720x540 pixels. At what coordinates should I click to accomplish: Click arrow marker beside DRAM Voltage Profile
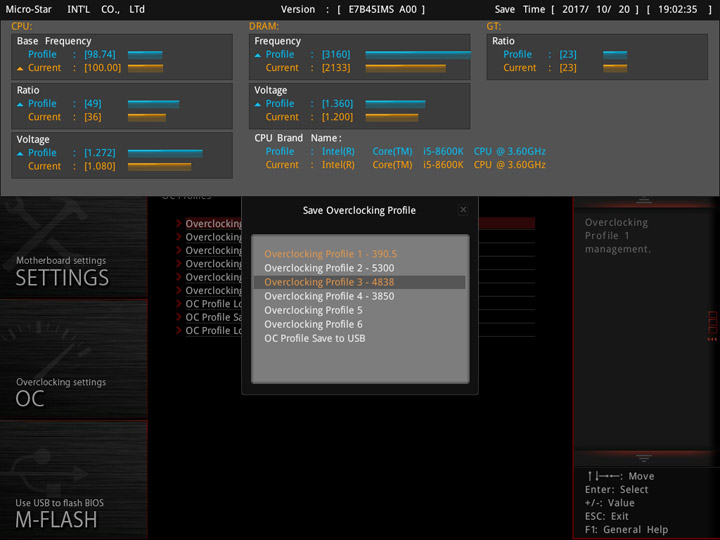click(258, 105)
